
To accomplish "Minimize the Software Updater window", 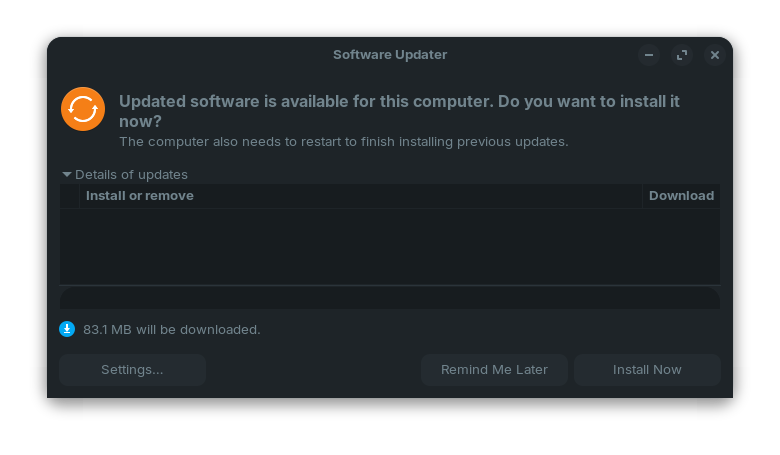I will [649, 55].
